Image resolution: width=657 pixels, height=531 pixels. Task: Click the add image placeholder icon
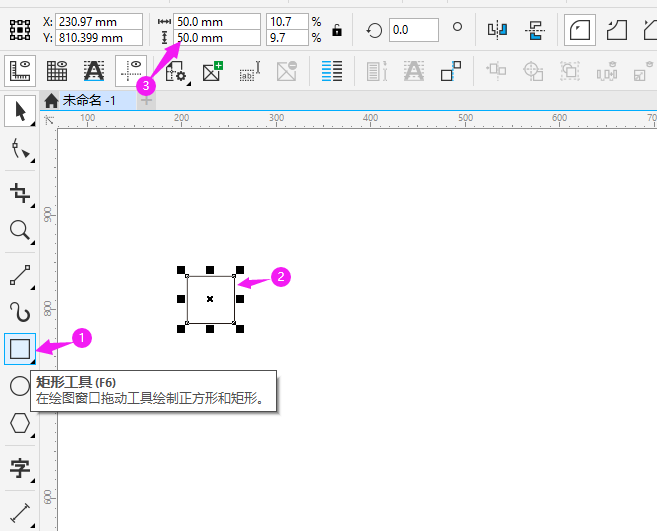coord(213,71)
